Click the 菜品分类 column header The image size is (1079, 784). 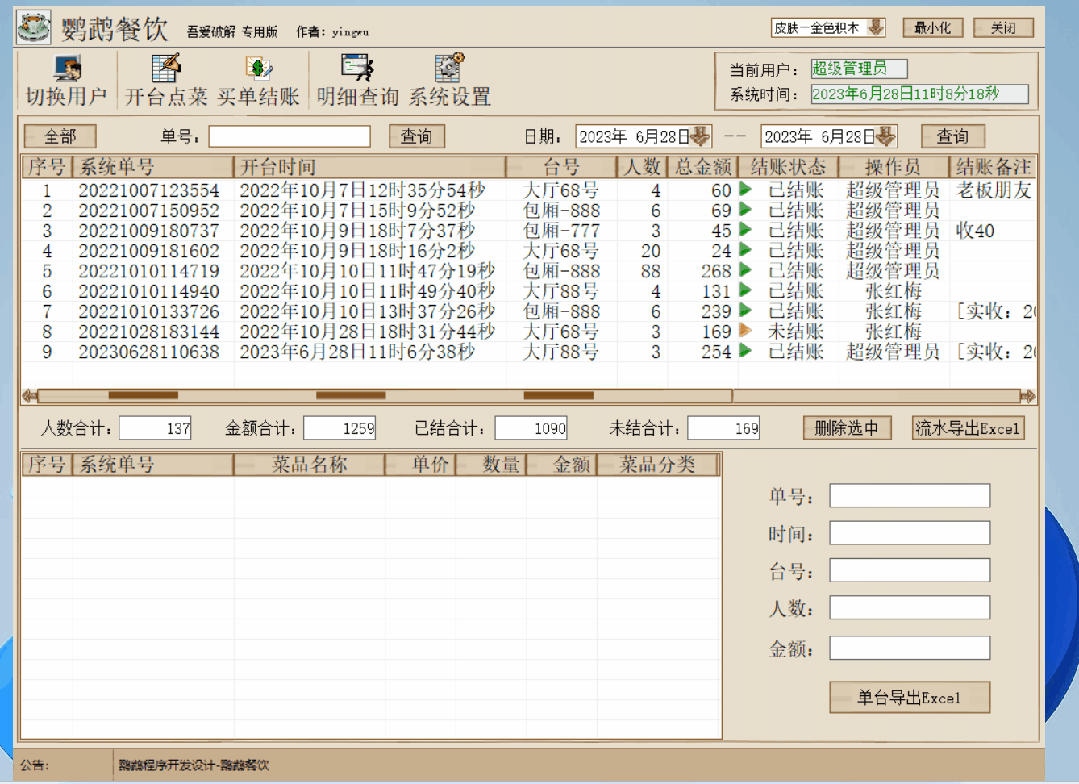657,465
